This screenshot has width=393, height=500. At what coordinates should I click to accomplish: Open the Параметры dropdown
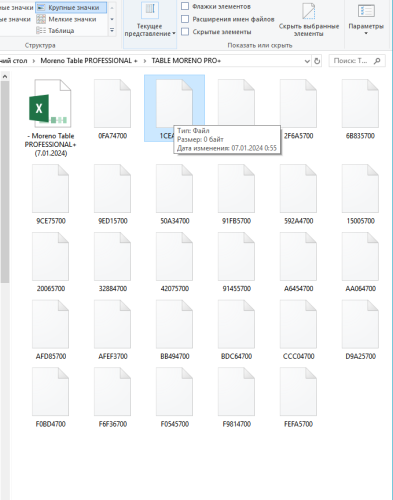pyautogui.click(x=366, y=20)
